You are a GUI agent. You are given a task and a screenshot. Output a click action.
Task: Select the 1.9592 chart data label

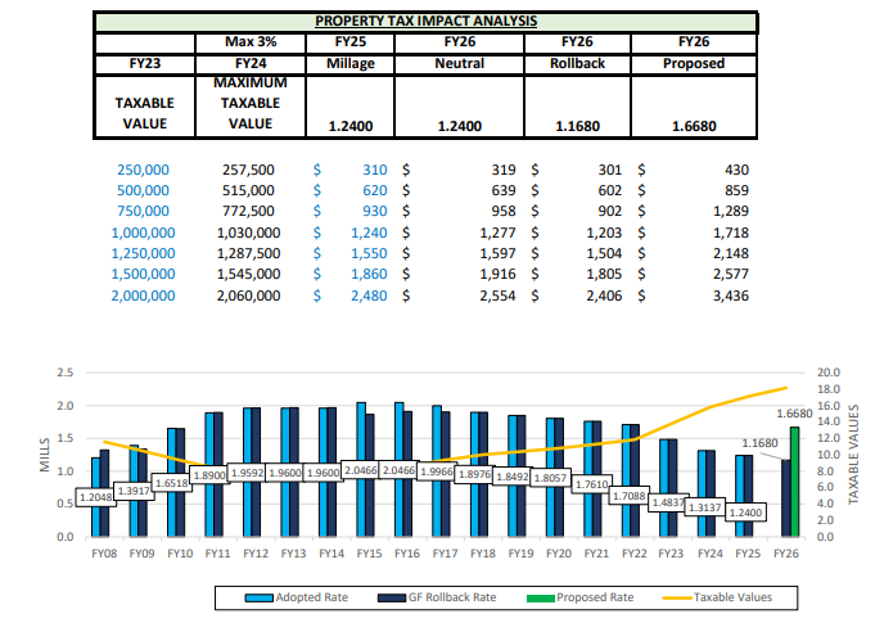(x=247, y=473)
